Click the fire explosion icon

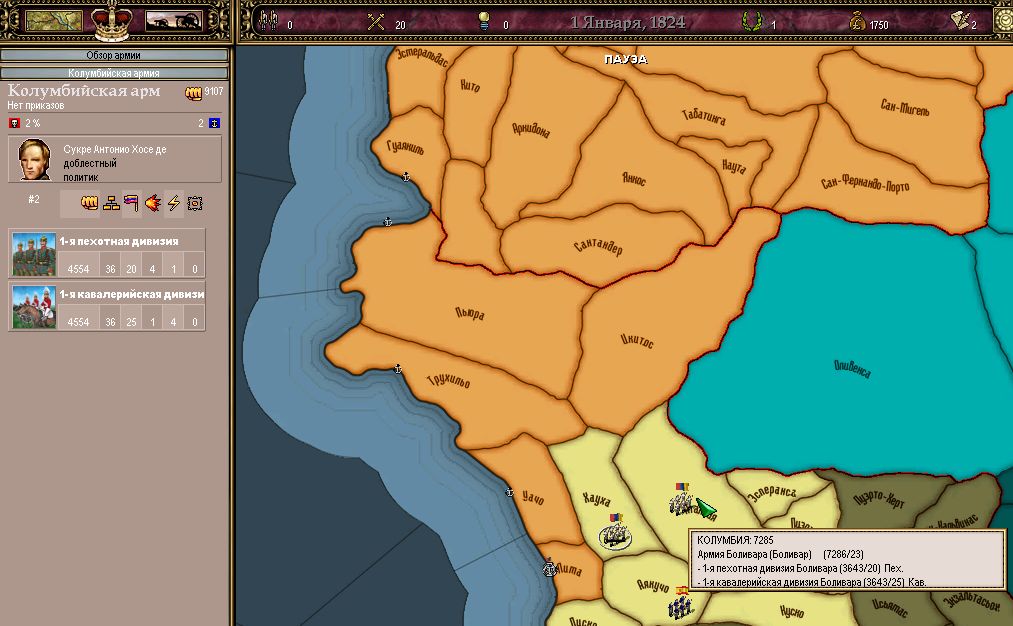point(152,203)
